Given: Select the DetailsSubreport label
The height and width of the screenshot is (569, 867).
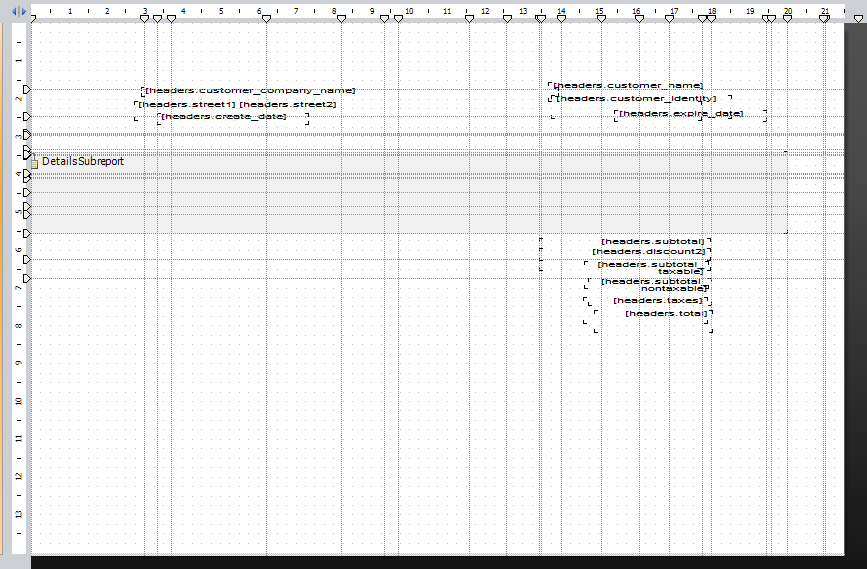Looking at the screenshot, I should pyautogui.click(x=83, y=162).
